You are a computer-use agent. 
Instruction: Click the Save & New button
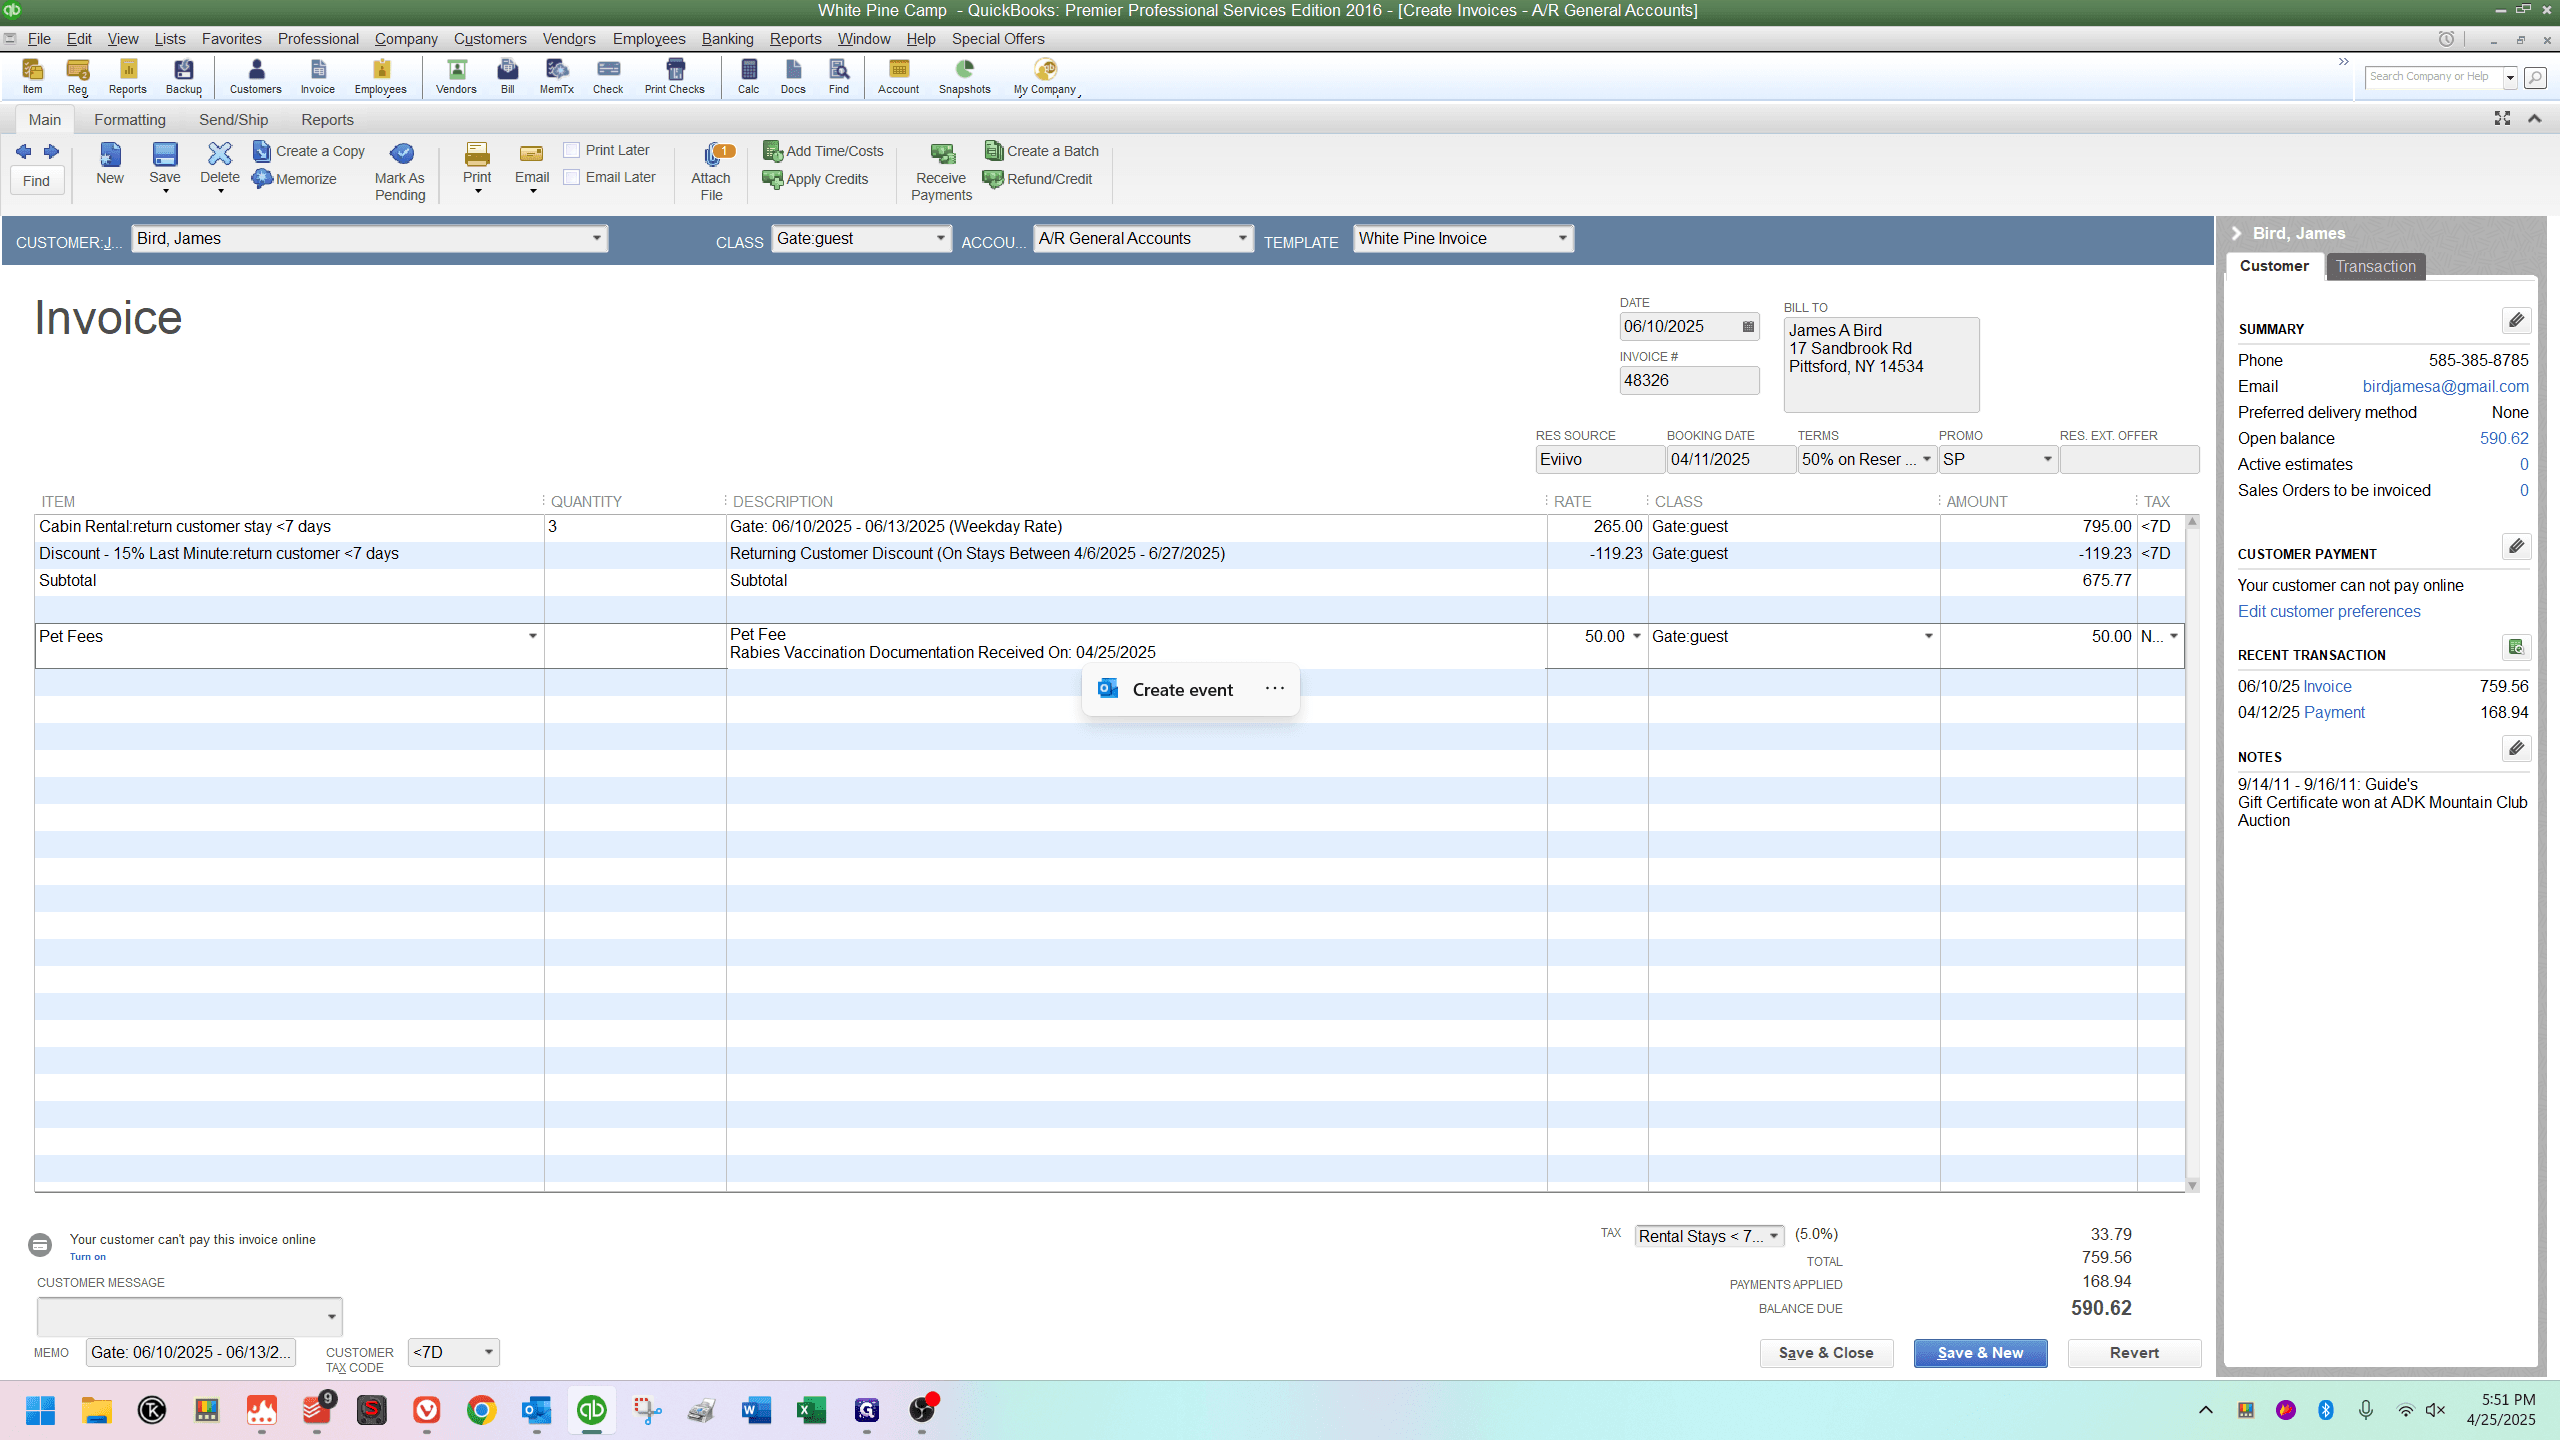[x=1980, y=1353]
